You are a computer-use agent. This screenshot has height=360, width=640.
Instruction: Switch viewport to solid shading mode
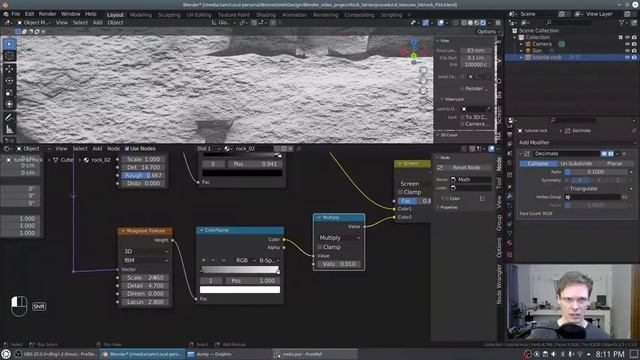(470, 23)
